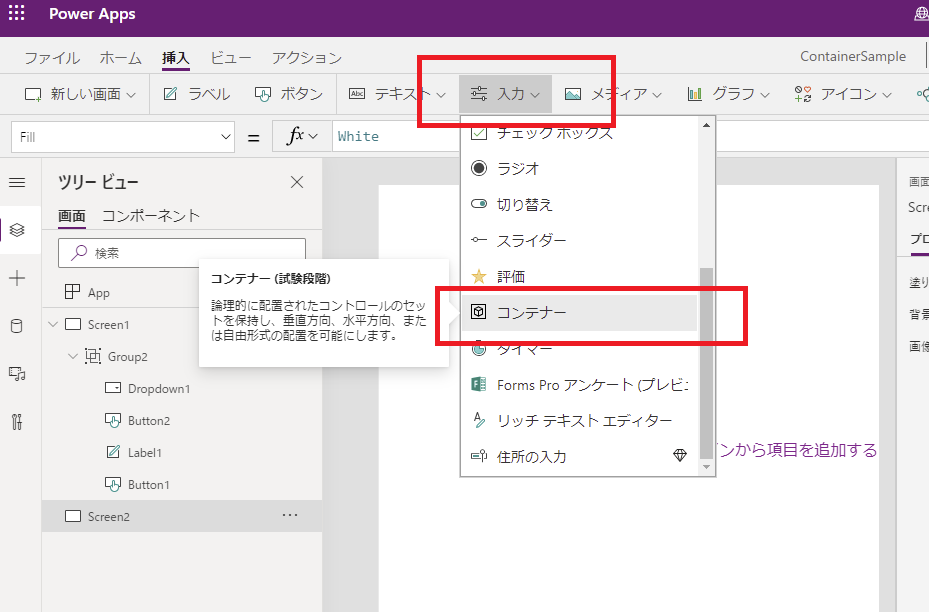
Task: Click the menu scrollbar up arrow
Action: (706, 125)
